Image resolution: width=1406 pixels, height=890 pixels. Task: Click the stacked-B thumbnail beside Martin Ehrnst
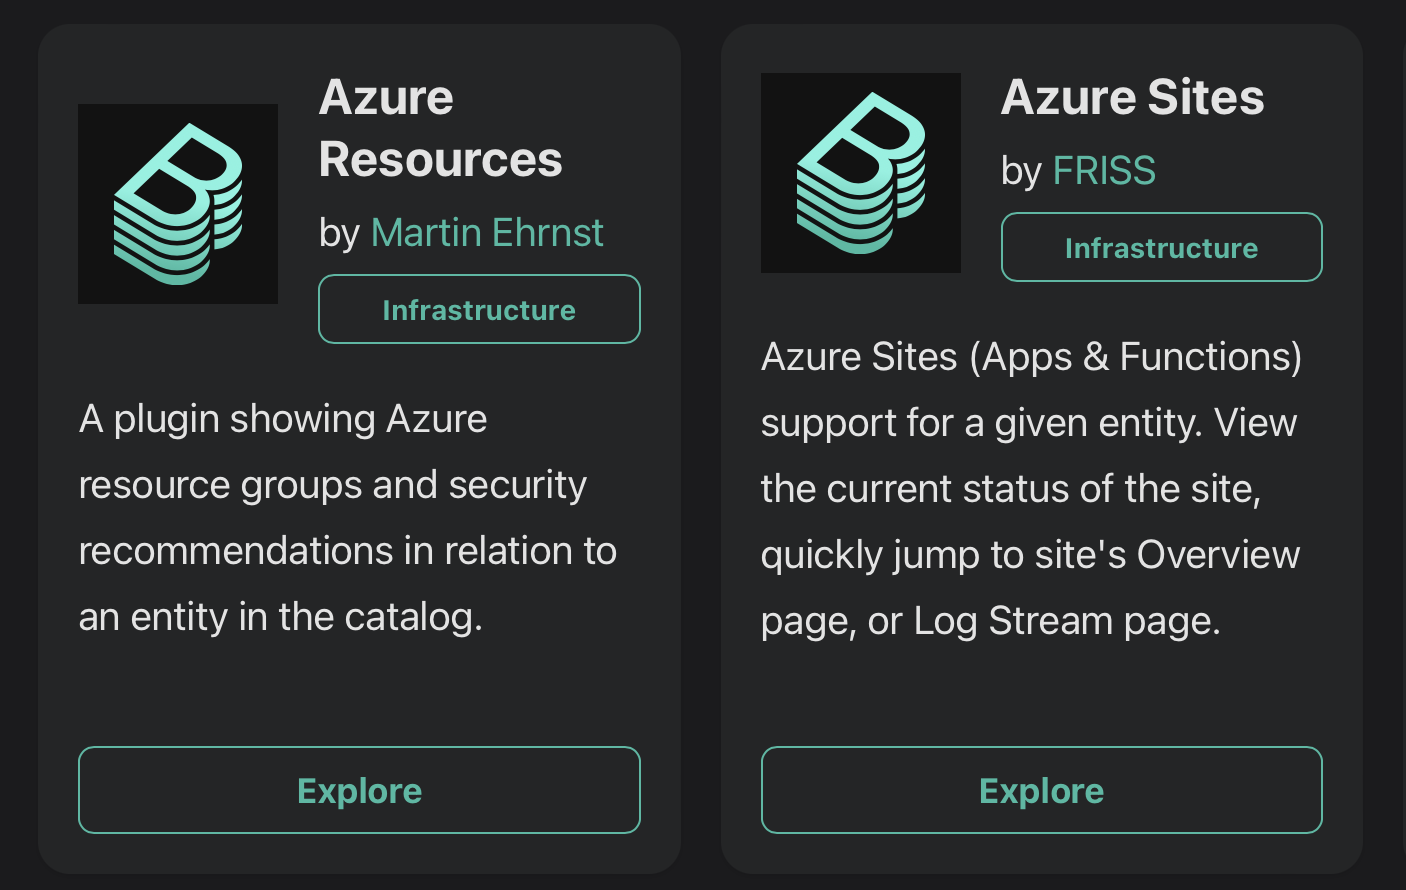tap(178, 204)
